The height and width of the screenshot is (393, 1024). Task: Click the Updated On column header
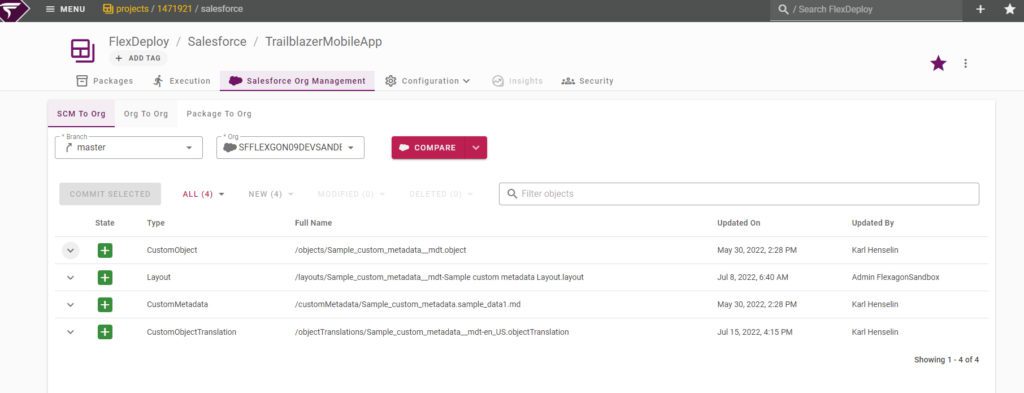click(739, 223)
